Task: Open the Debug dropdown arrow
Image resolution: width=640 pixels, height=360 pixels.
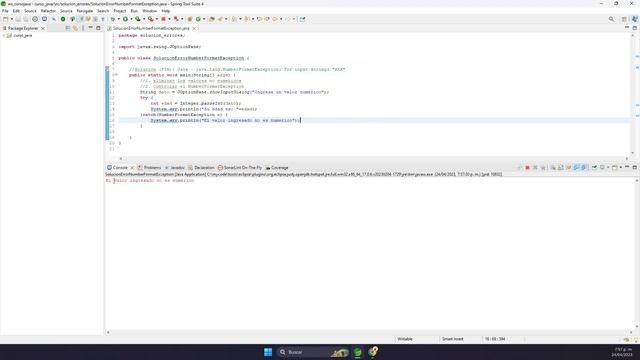Action: pyautogui.click(x=119, y=19)
